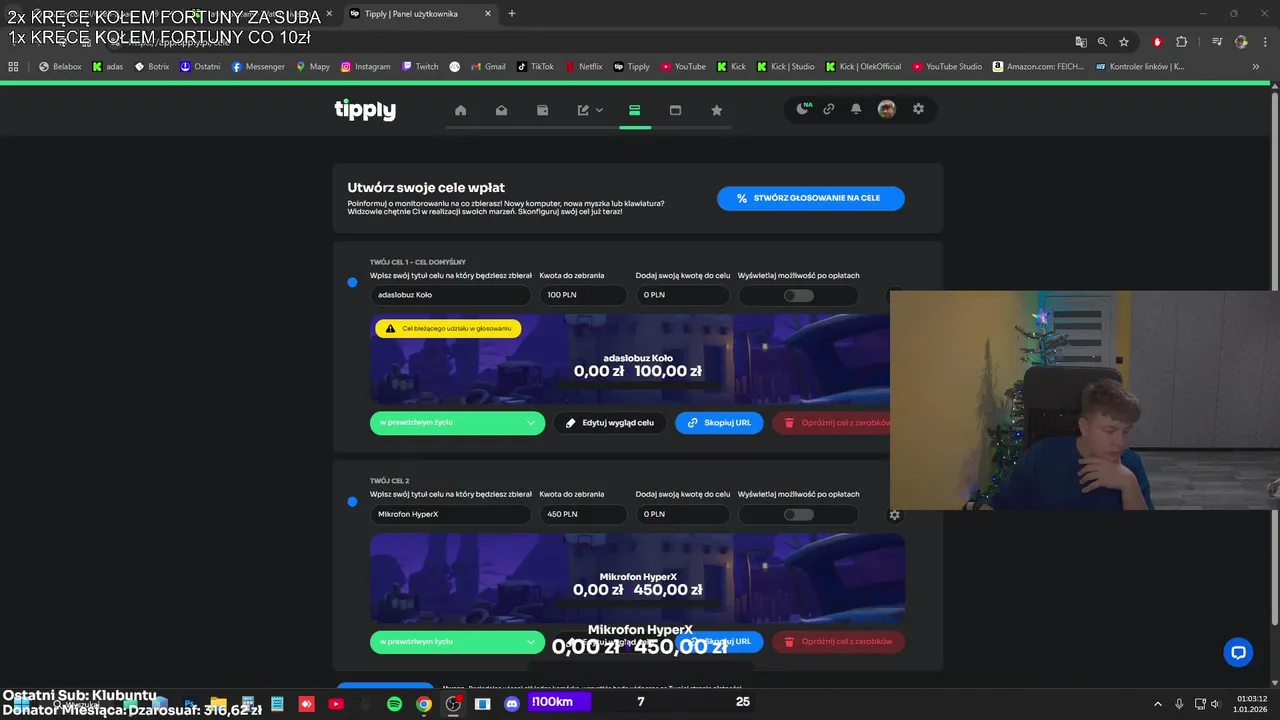
Task: Edit the 'Mikrofon HyperX' title field
Action: pyautogui.click(x=450, y=514)
